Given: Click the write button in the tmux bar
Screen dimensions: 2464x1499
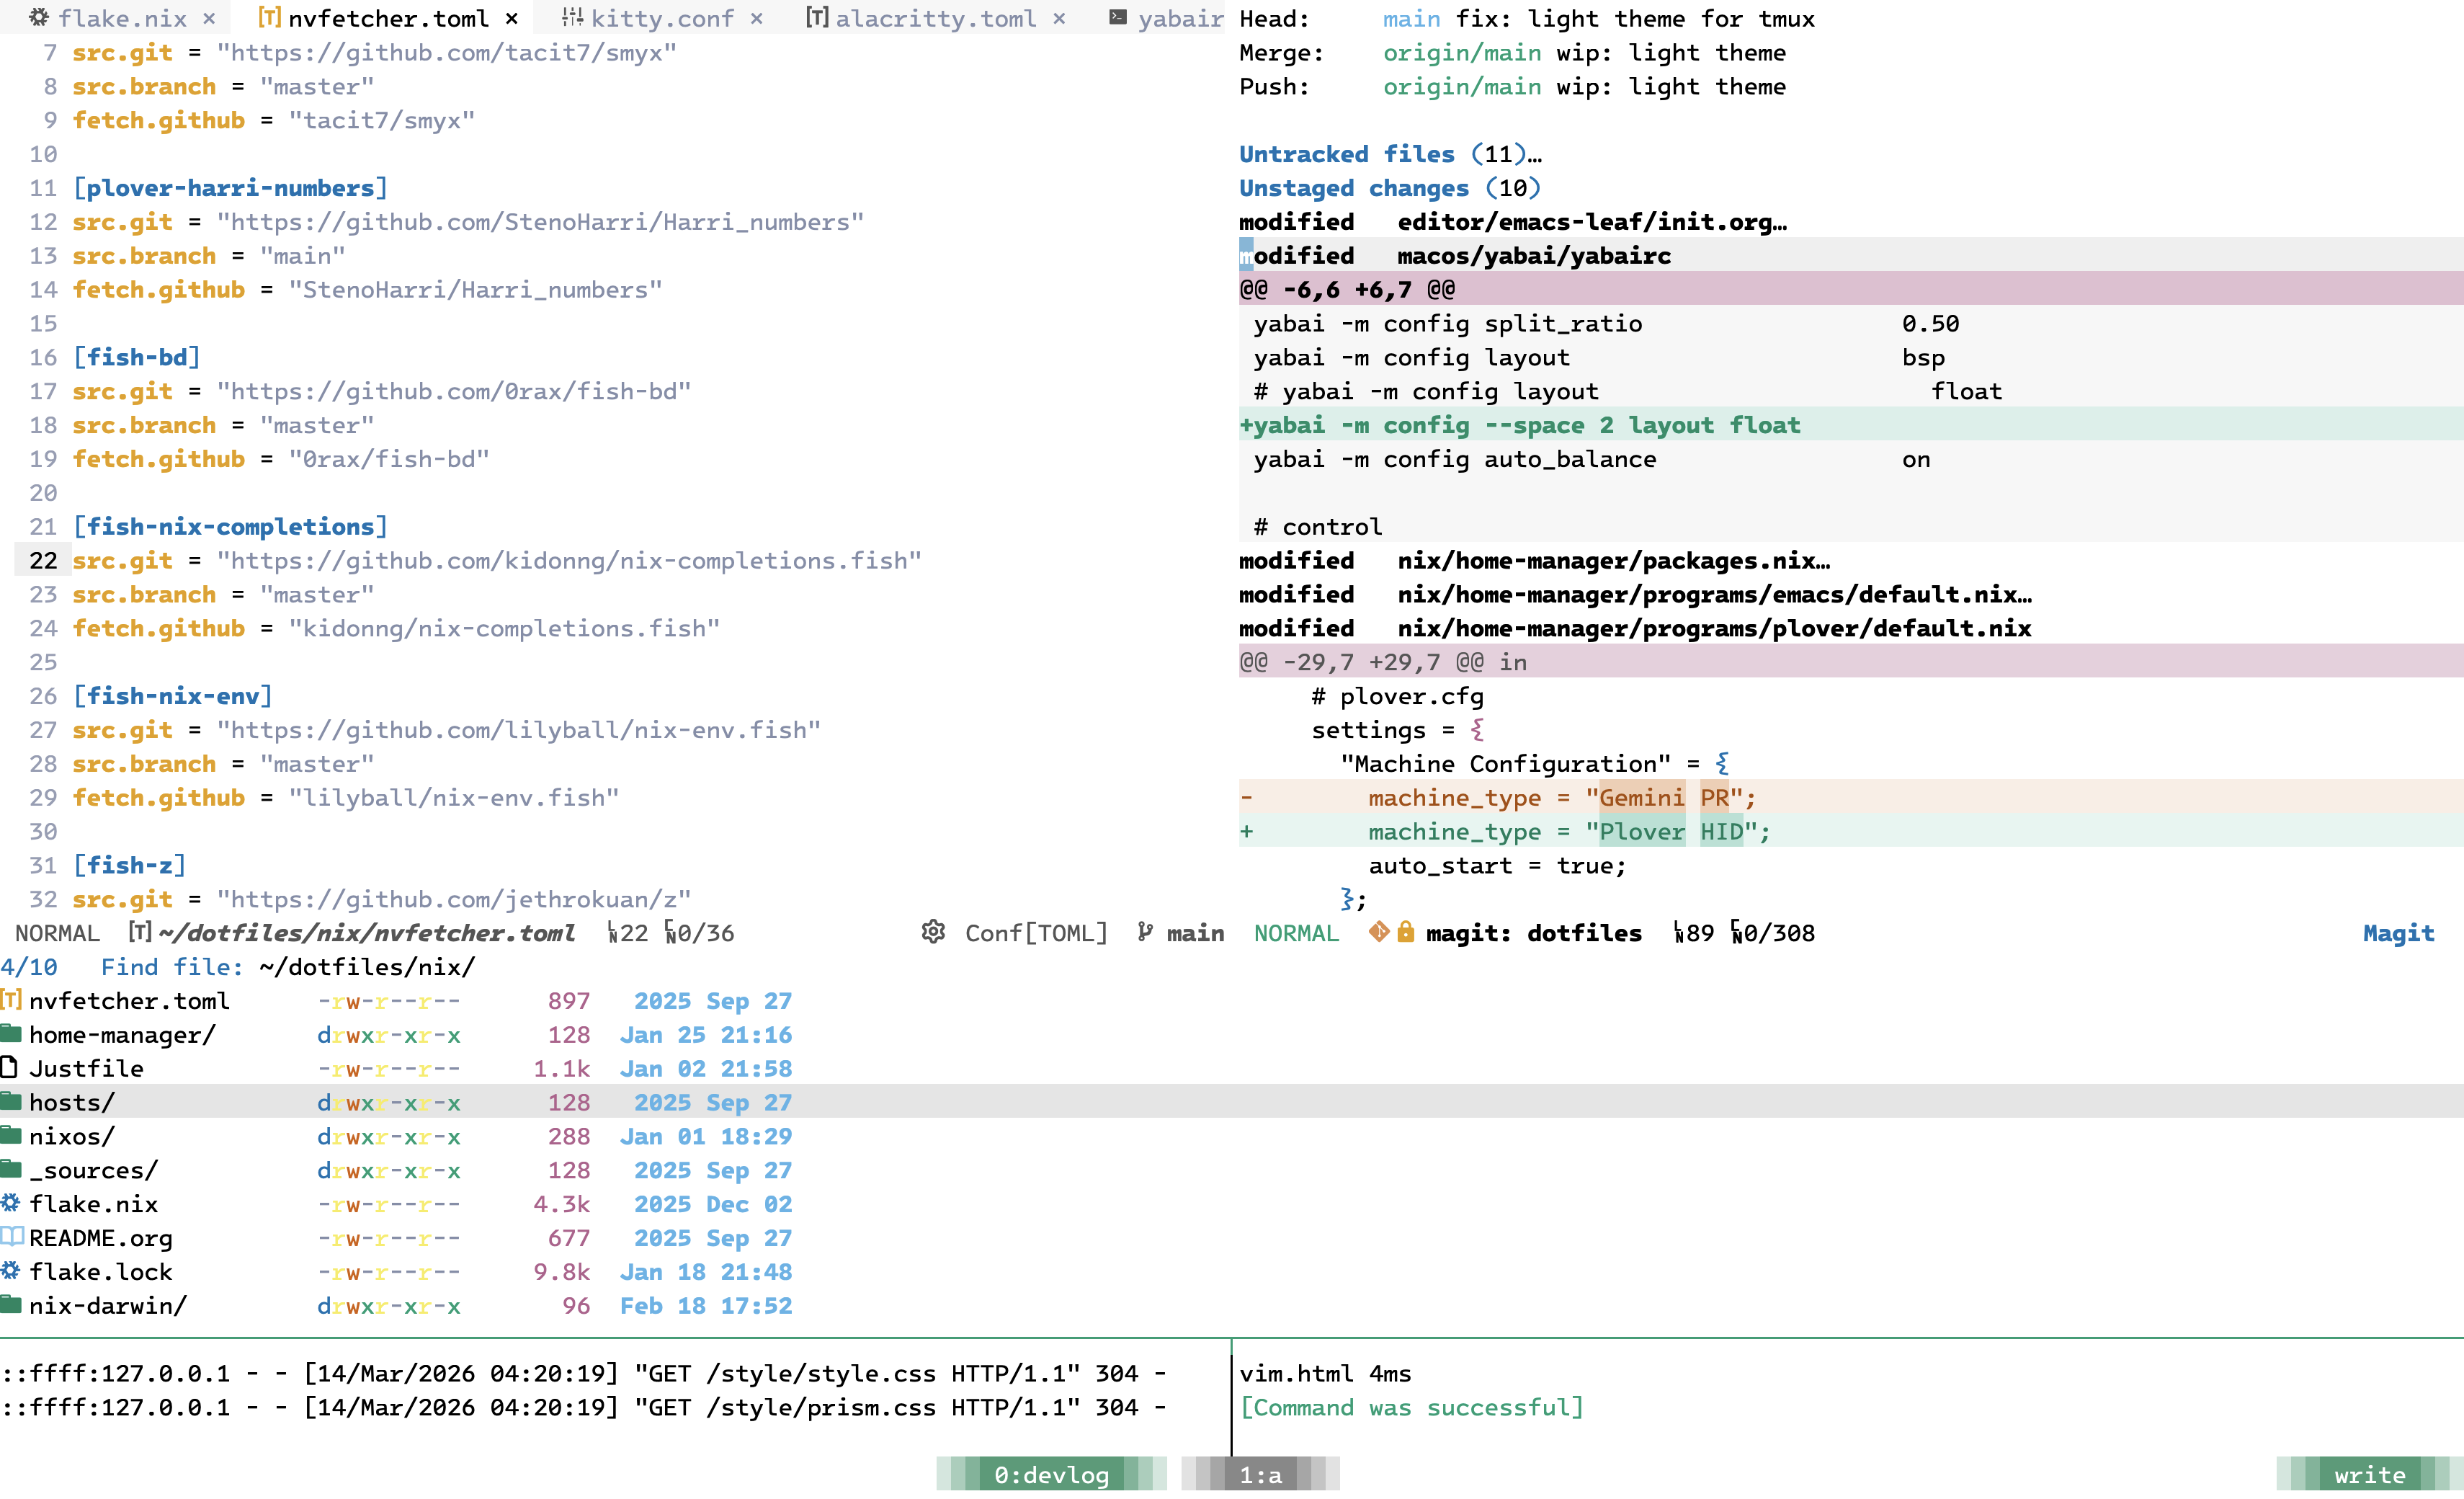Looking at the screenshot, I should pos(2370,1473).
